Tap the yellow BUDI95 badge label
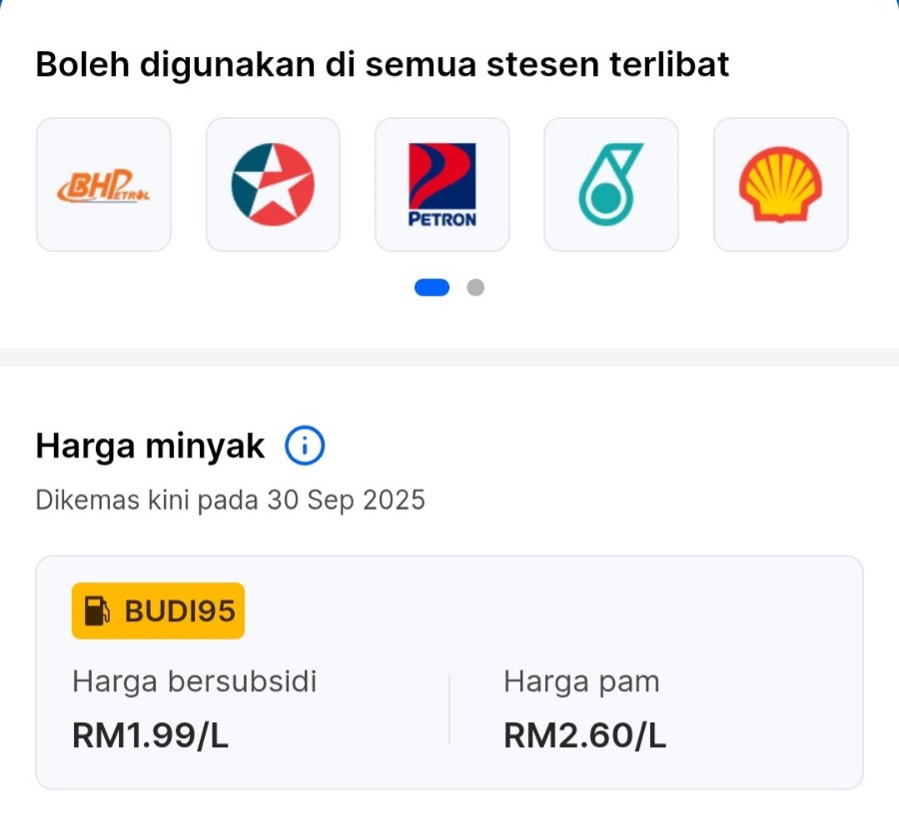The height and width of the screenshot is (829, 899). click(178, 611)
